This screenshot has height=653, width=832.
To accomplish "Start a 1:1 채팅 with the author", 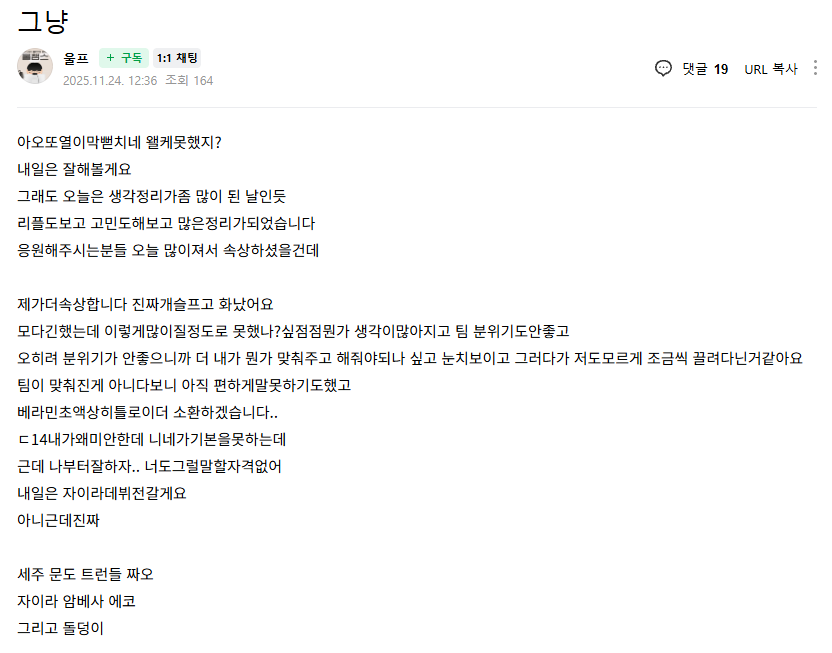I will pyautogui.click(x=177, y=58).
